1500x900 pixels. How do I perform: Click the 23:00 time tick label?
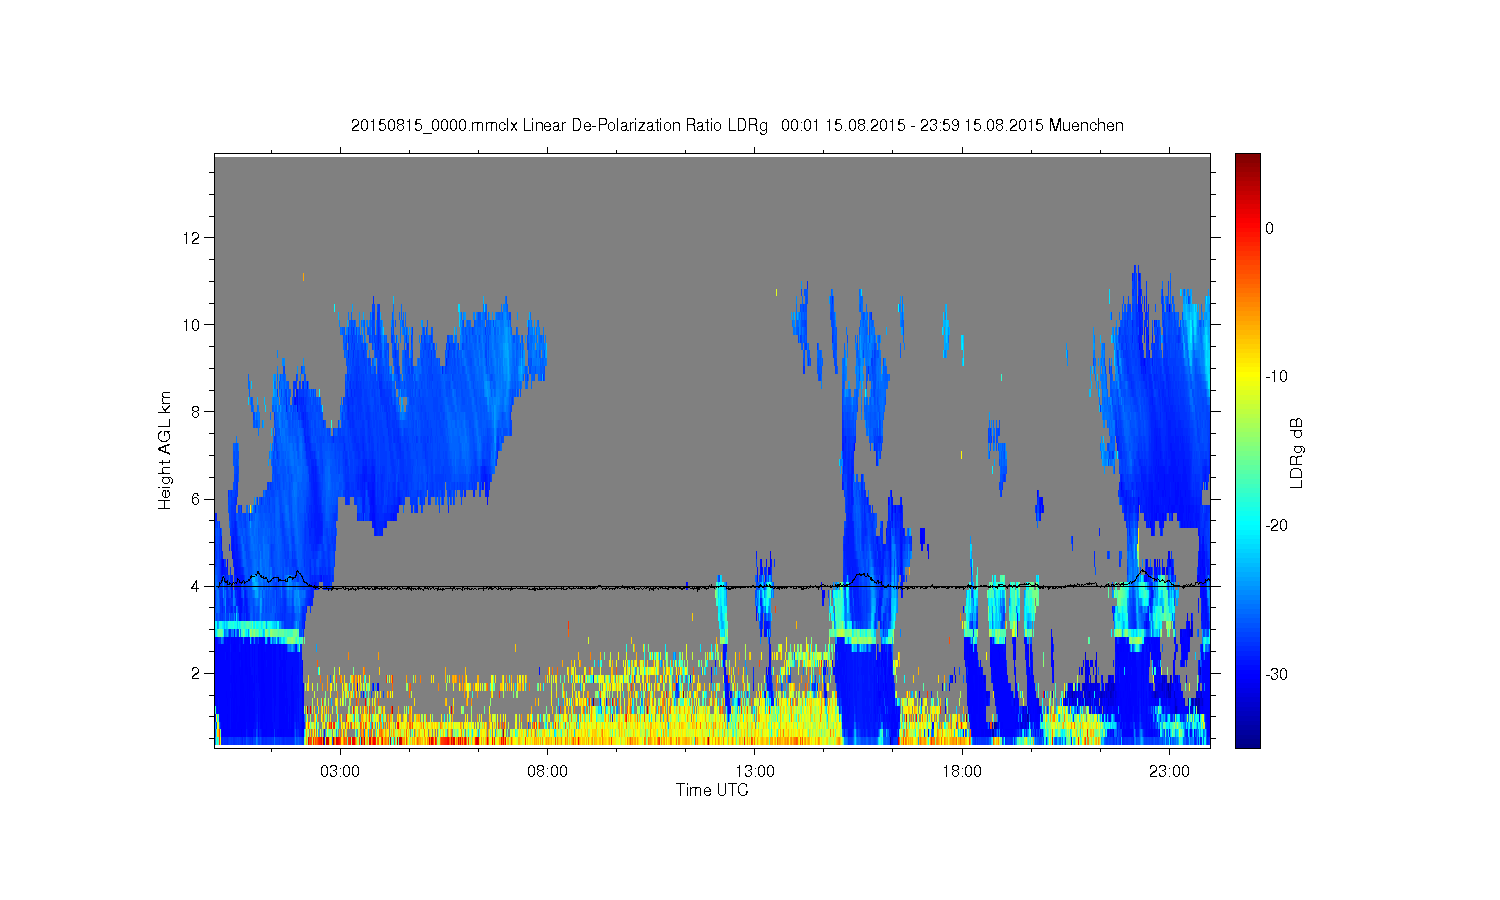(1169, 772)
